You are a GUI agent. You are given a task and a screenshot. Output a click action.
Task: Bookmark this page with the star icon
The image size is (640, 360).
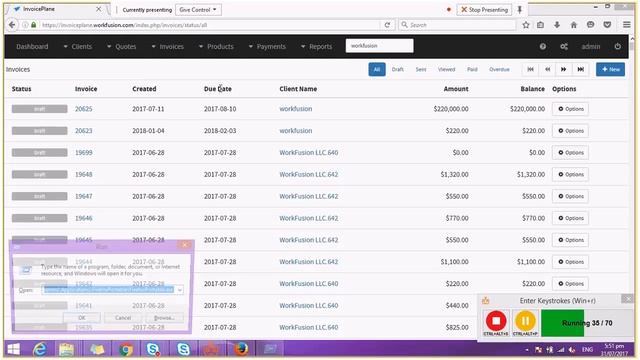[x=526, y=25]
